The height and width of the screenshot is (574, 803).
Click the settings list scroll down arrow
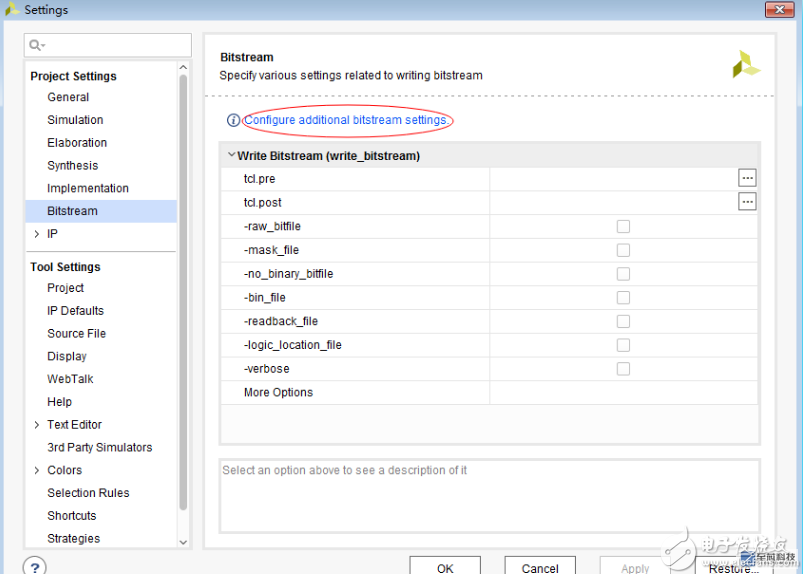coord(183,542)
